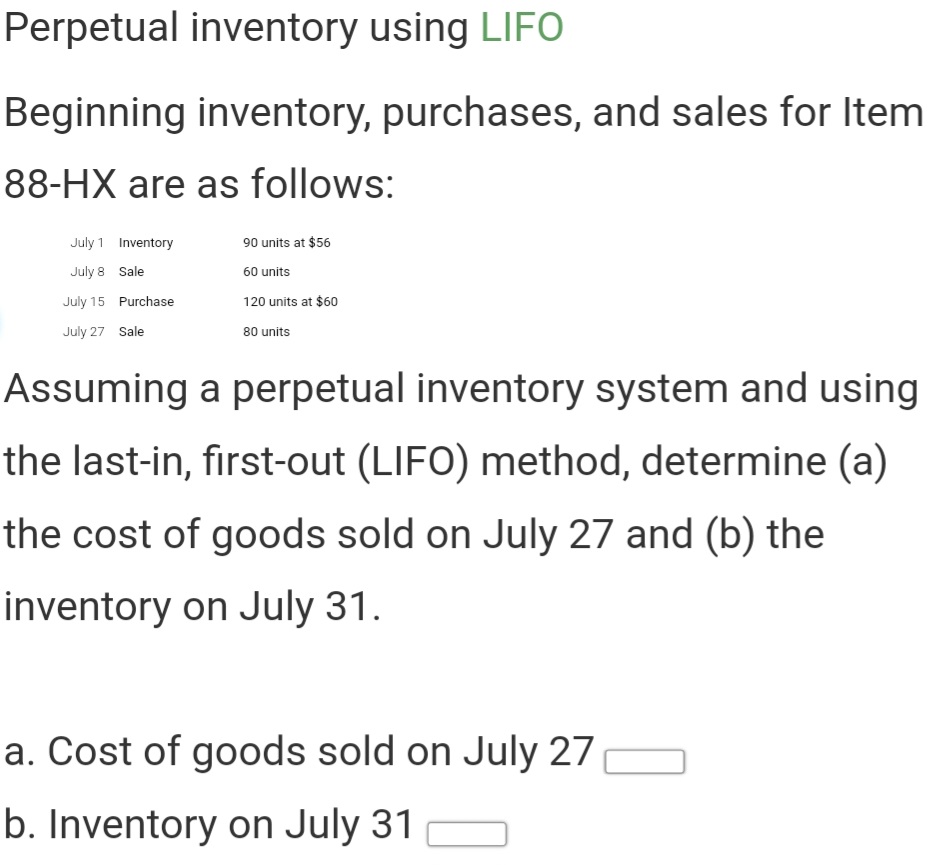Click the Item 88-HX text
Image resolution: width=936 pixels, height=865 pixels.
tap(57, 183)
